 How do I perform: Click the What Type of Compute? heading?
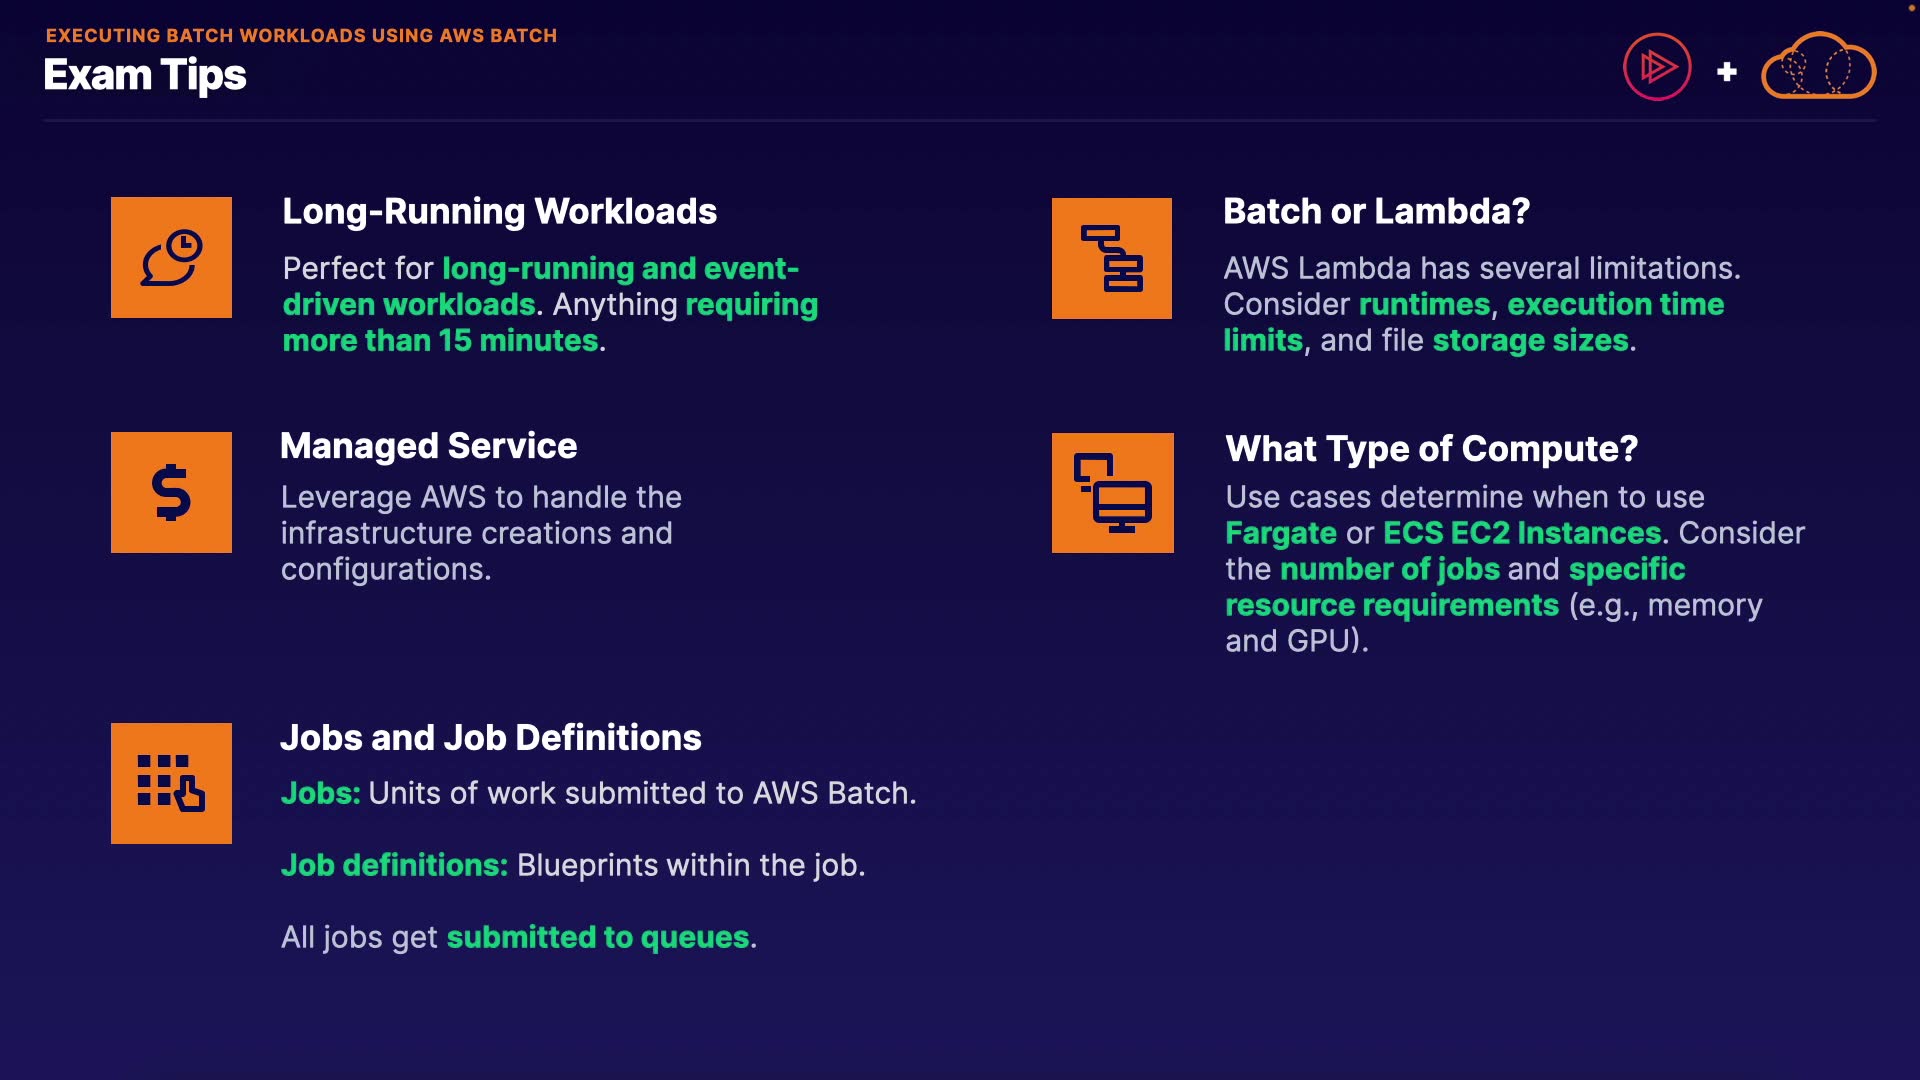point(1431,449)
